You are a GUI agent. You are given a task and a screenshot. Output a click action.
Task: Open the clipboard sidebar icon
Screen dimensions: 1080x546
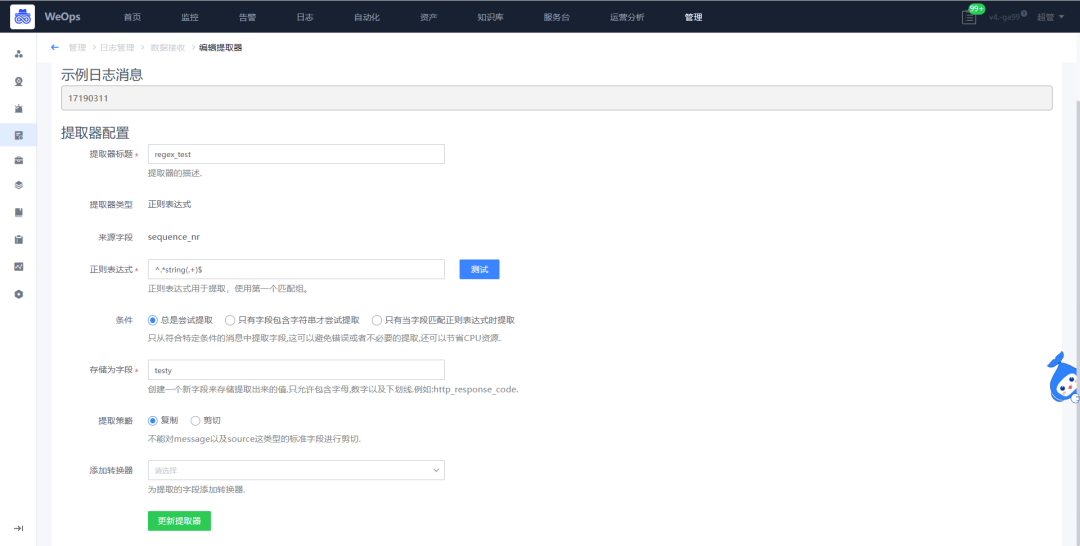point(19,240)
